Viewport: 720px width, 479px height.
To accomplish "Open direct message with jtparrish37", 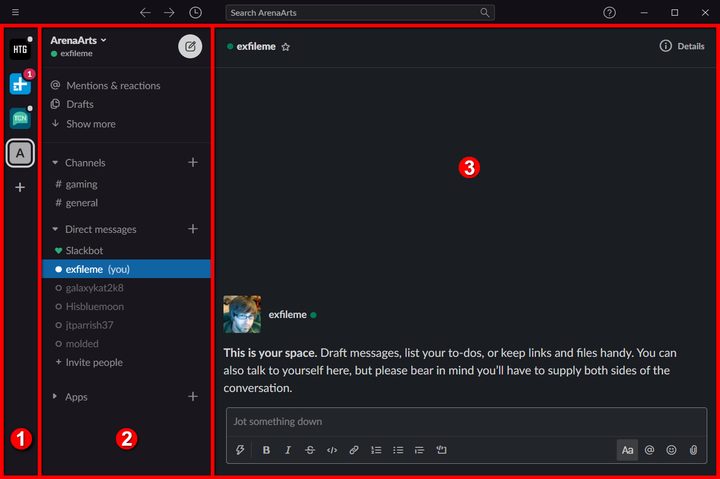I will coord(126,325).
